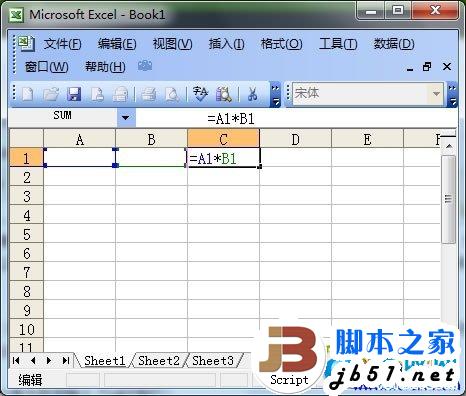Viewport: 466px width, 396px height.
Task: Open the 工具(T) menu
Action: [x=338, y=44]
